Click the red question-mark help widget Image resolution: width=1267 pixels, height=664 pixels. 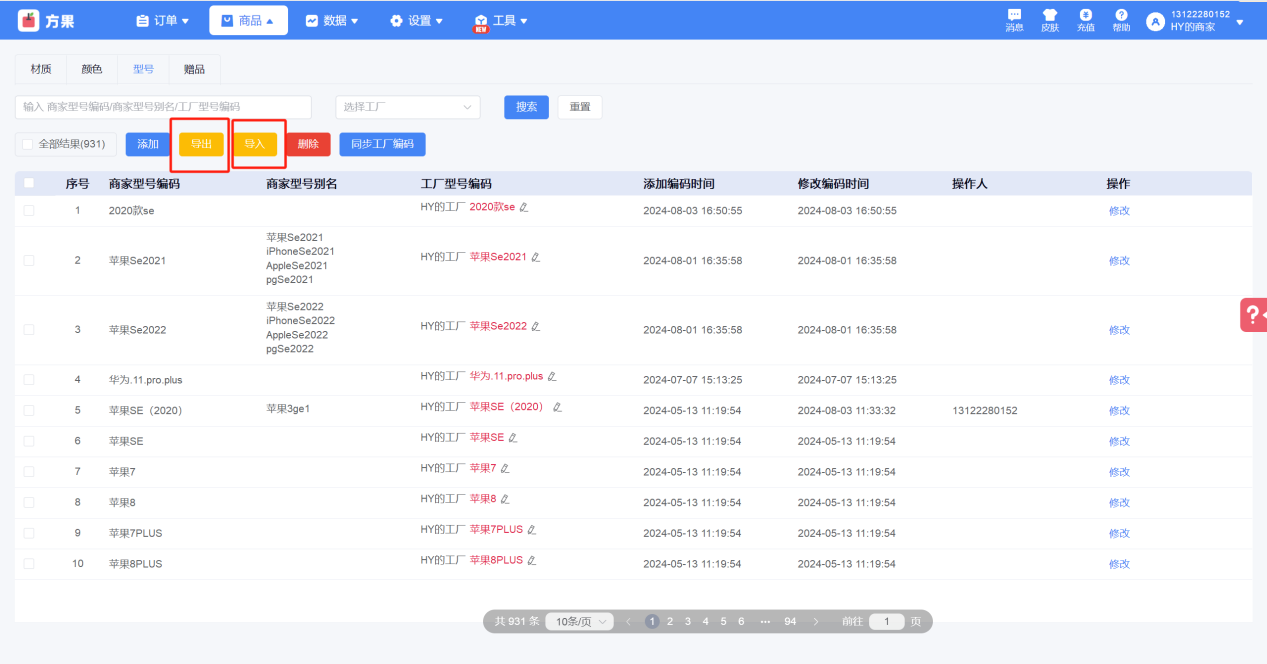click(x=1253, y=314)
